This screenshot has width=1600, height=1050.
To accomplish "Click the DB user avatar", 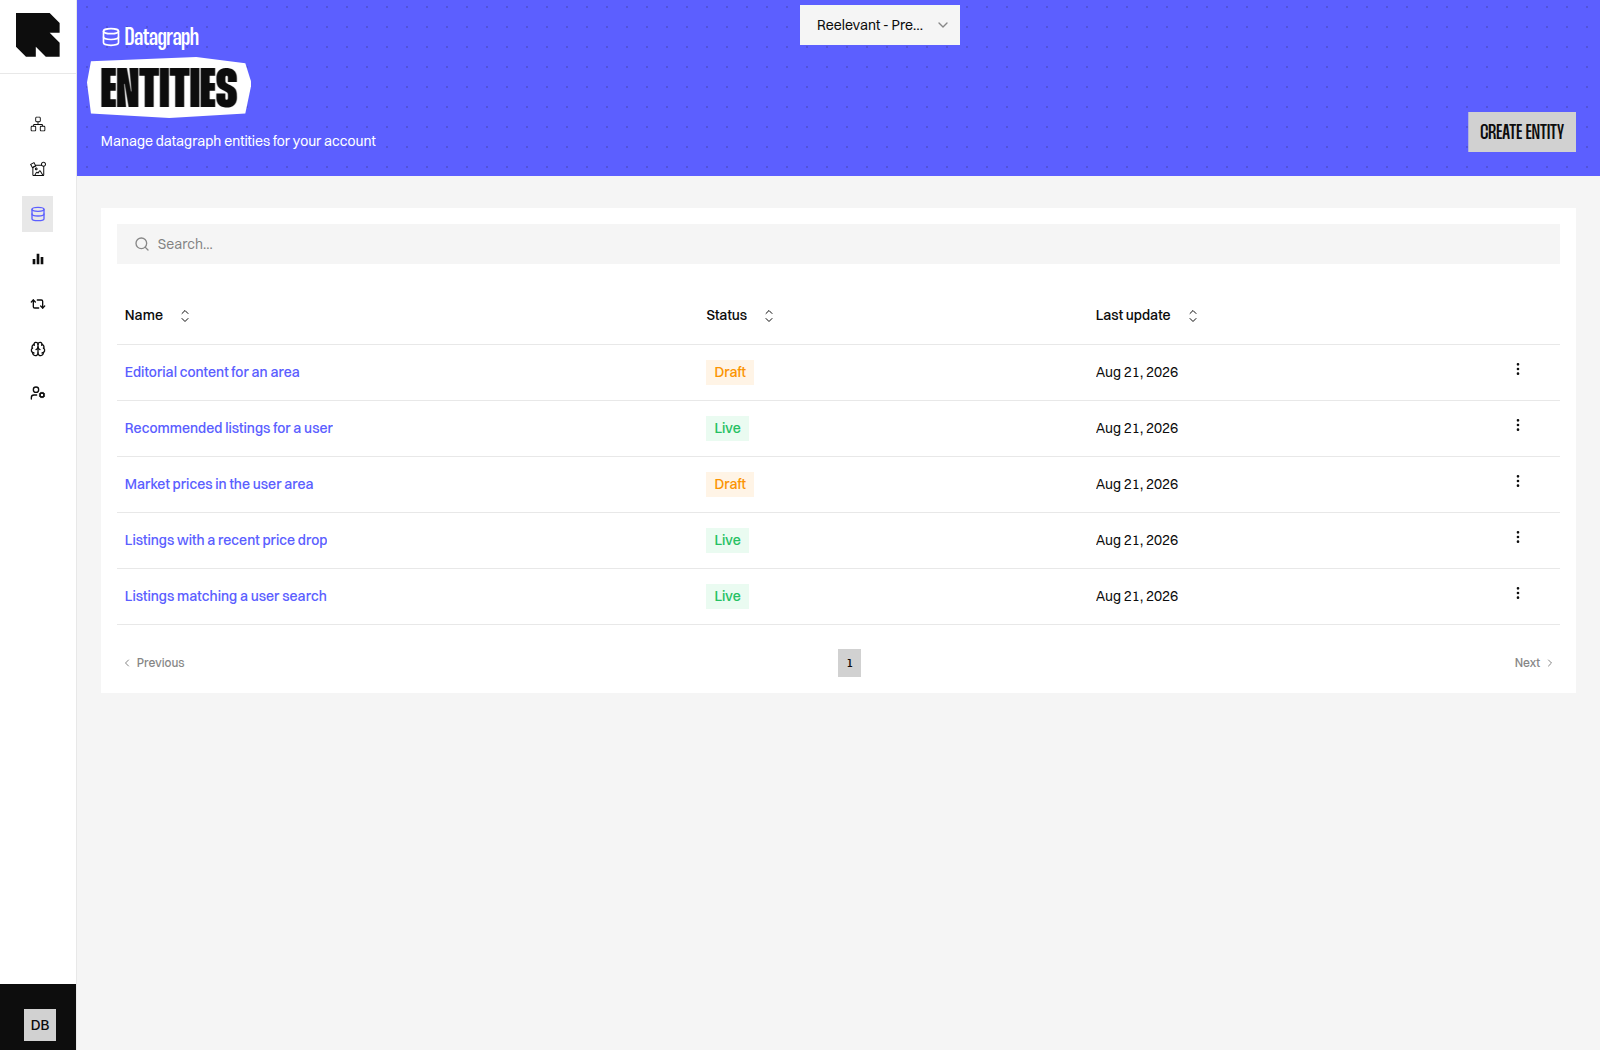I will pyautogui.click(x=40, y=1025).
